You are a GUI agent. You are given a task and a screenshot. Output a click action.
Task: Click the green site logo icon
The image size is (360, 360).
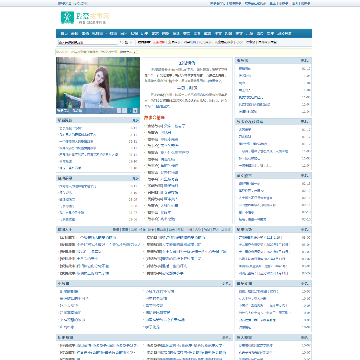(x=67, y=17)
